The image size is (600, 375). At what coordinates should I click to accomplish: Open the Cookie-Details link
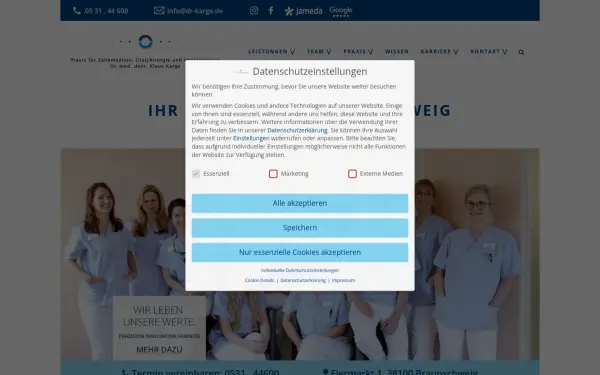coord(259,280)
